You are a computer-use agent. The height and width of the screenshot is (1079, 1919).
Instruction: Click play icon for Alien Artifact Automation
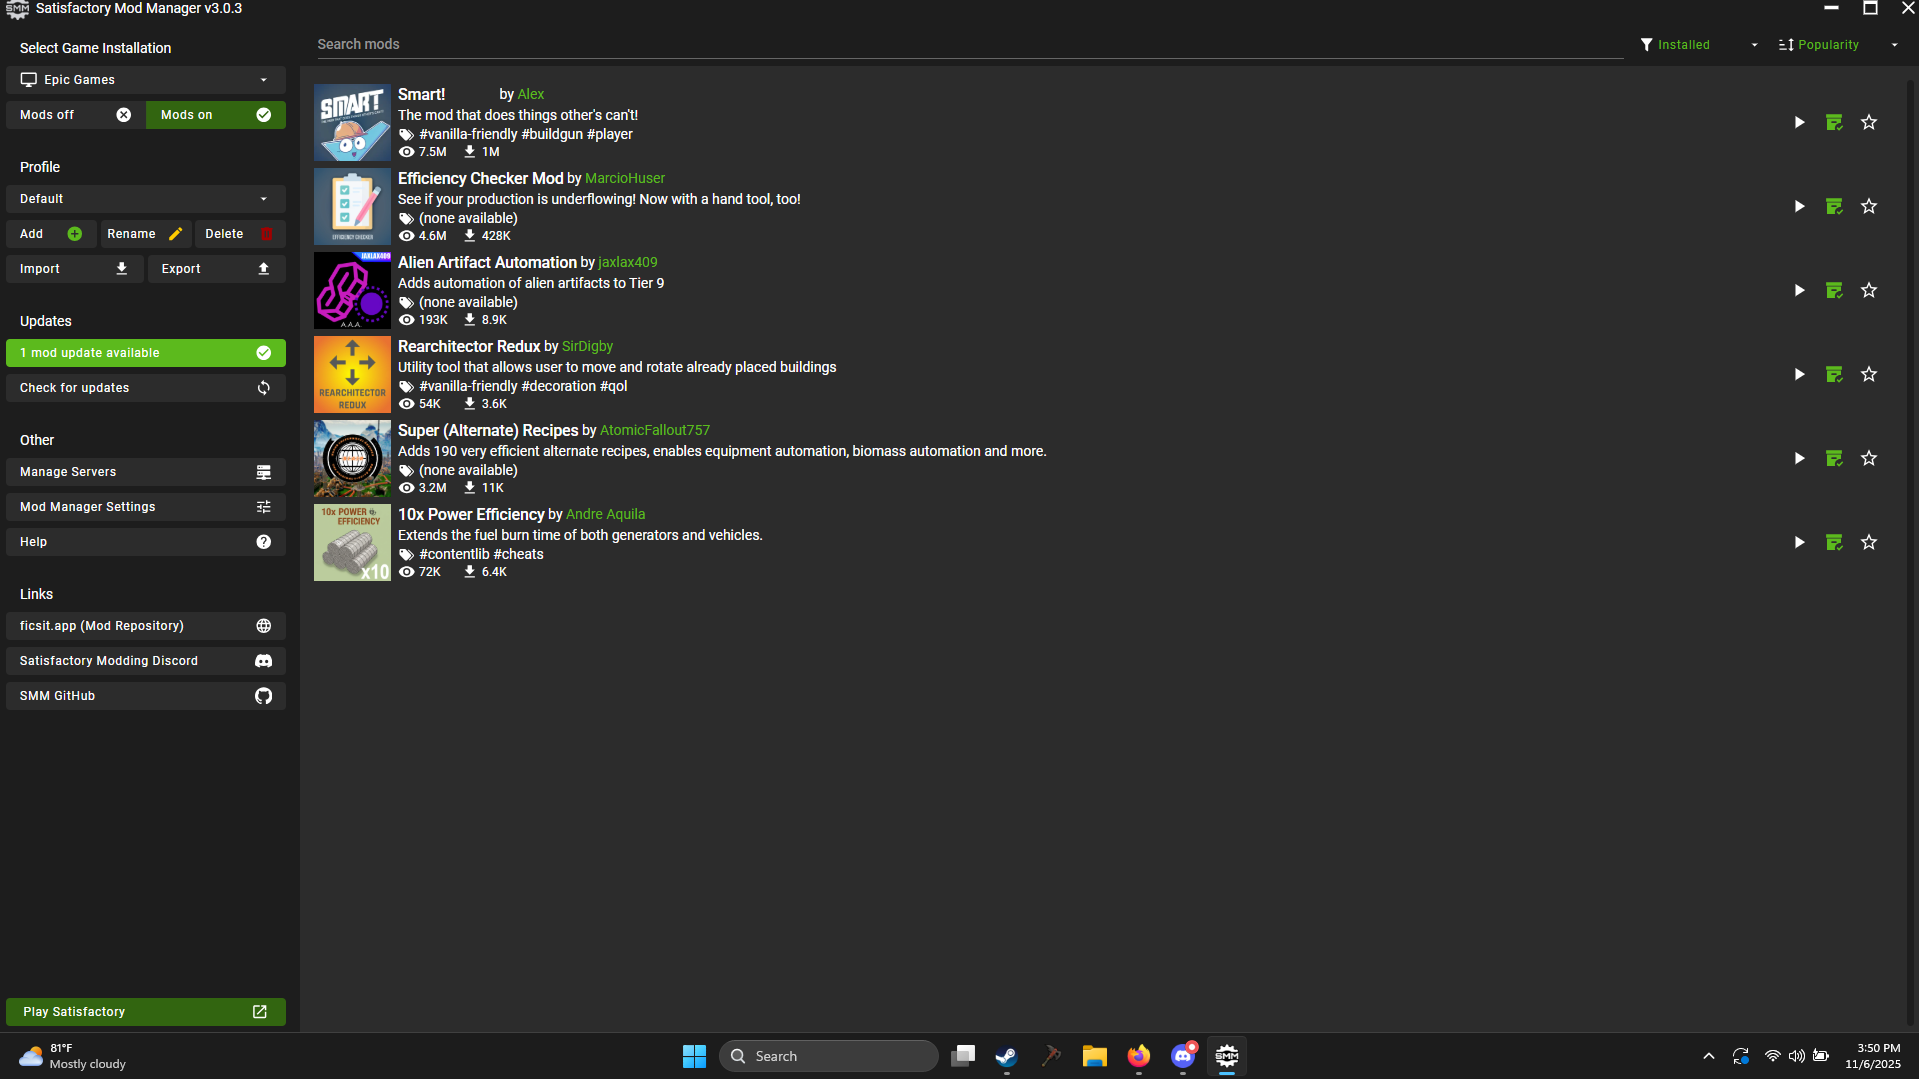1799,290
